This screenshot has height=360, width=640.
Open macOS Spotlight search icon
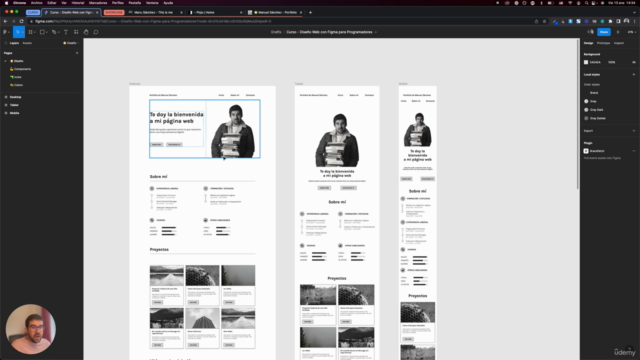(x=587, y=3)
